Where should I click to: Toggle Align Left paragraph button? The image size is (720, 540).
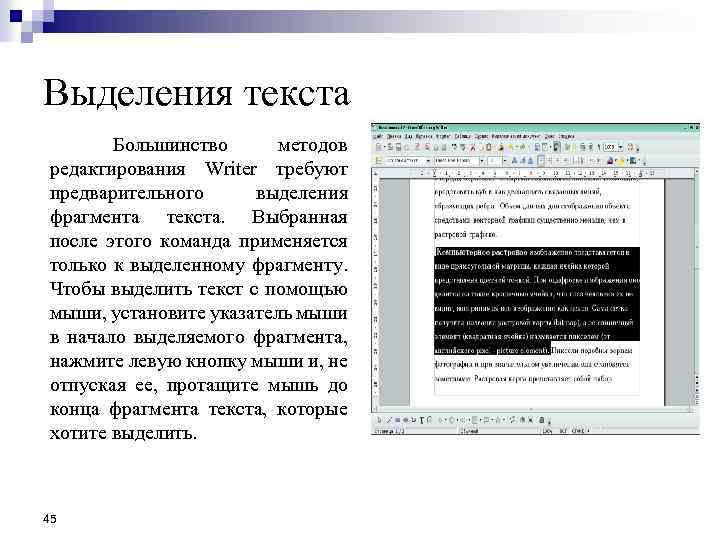click(x=541, y=161)
